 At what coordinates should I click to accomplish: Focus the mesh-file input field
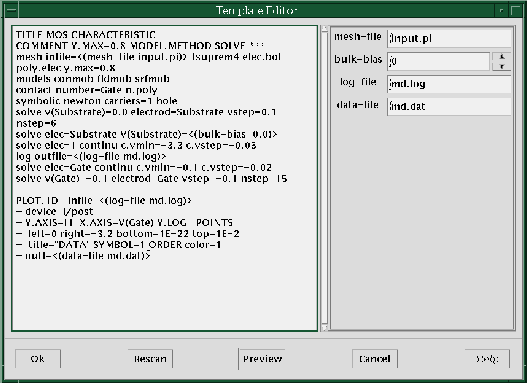point(449,38)
